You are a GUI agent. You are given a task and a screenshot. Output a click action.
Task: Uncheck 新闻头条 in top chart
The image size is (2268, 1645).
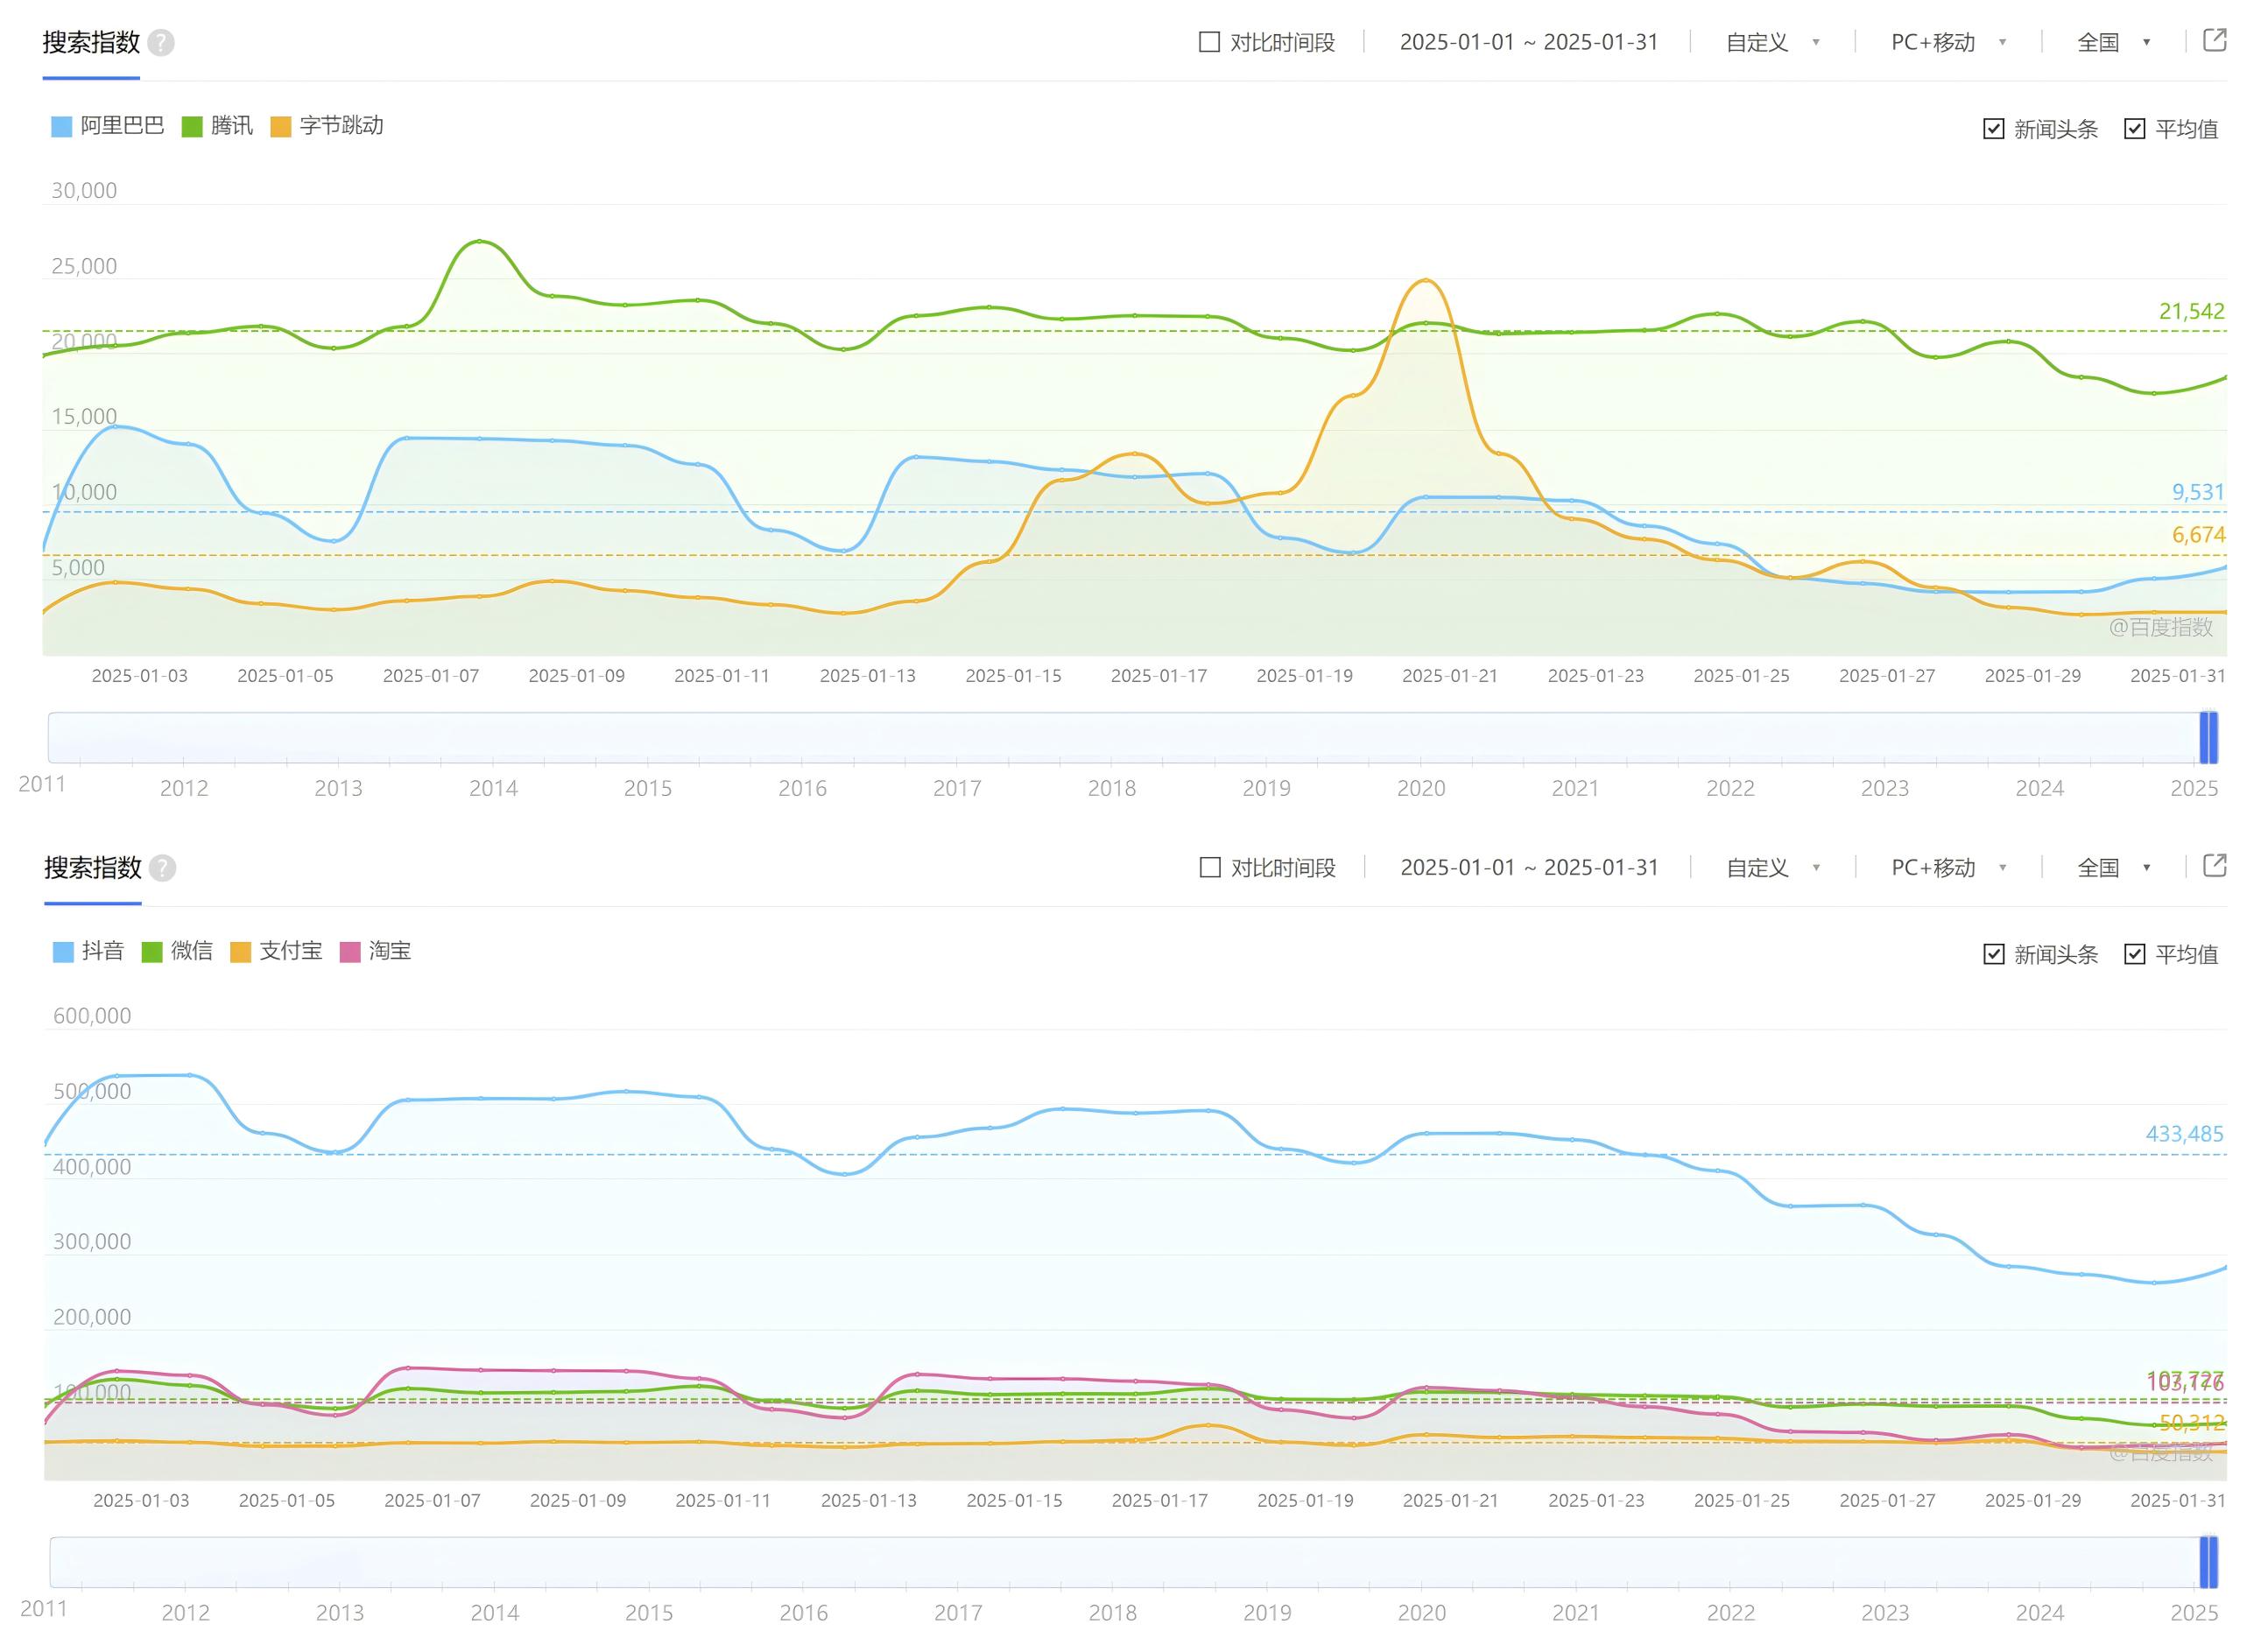click(1993, 129)
